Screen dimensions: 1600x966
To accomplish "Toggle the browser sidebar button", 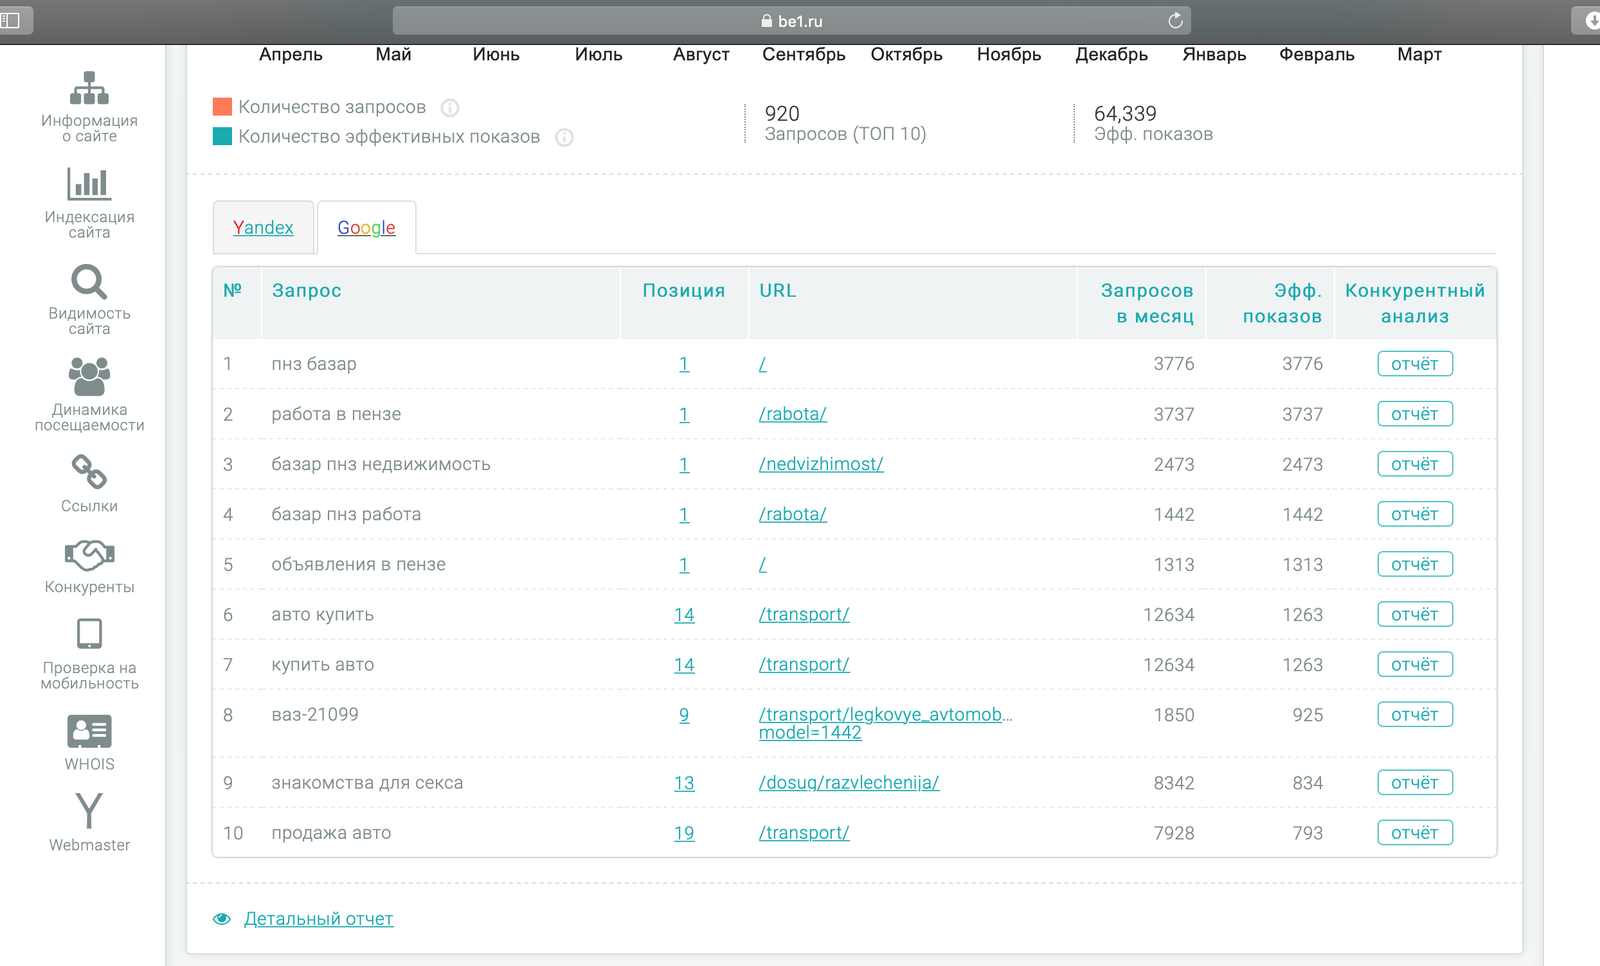I will [x=12, y=20].
